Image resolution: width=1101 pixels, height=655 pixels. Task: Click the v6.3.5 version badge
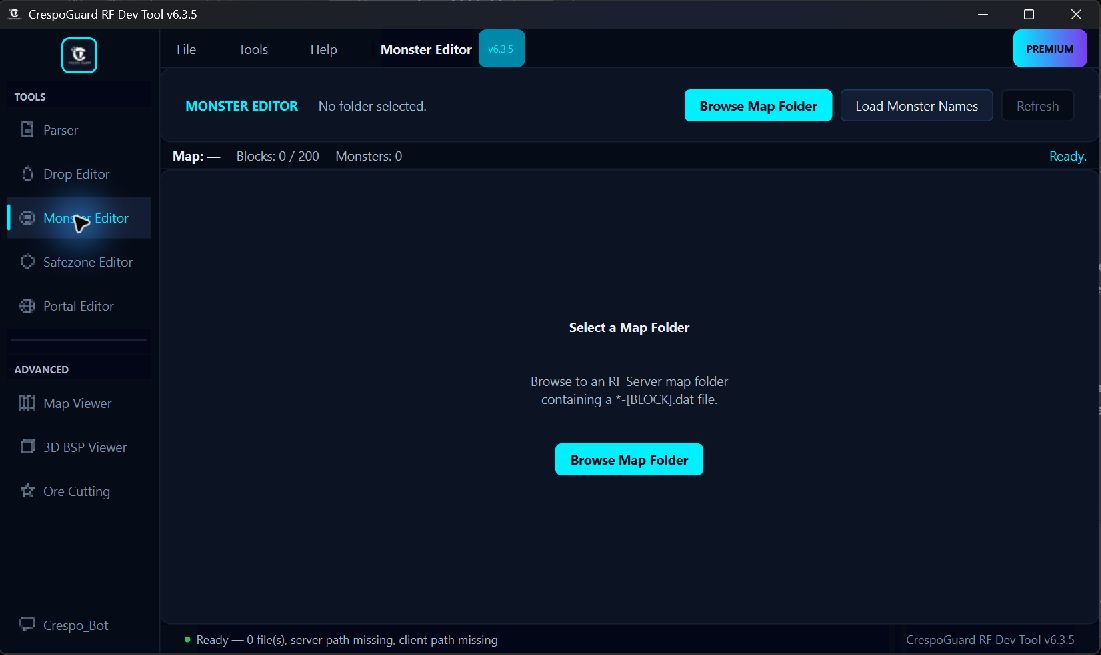coord(501,48)
